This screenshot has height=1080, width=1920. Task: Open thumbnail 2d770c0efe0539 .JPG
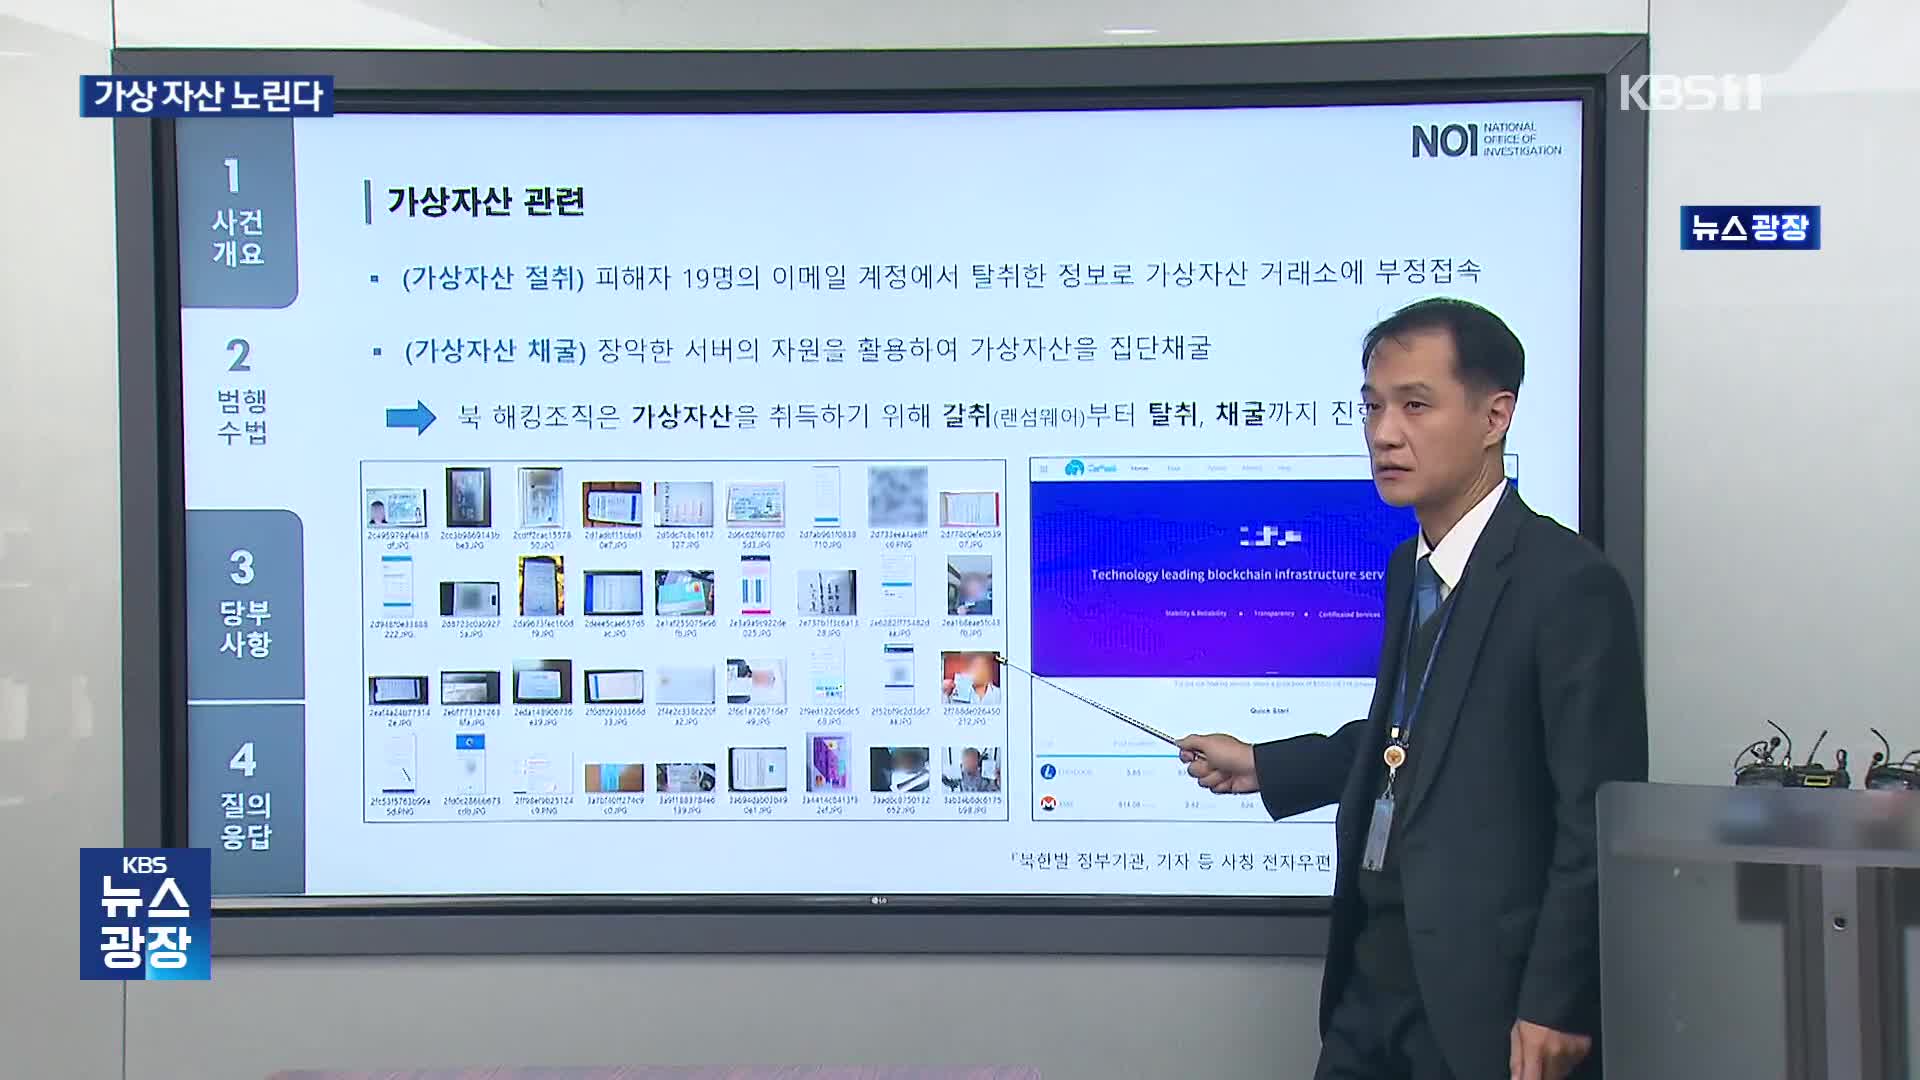coord(969,509)
